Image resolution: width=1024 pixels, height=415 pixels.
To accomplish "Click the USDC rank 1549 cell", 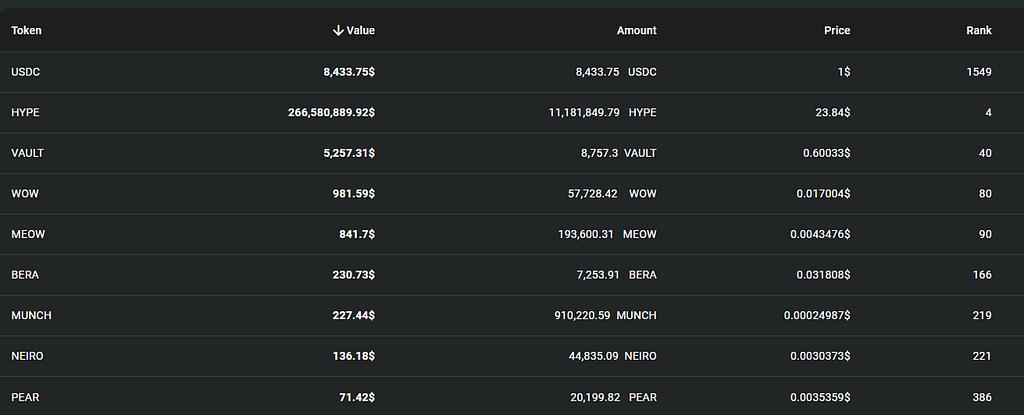I will [979, 72].
